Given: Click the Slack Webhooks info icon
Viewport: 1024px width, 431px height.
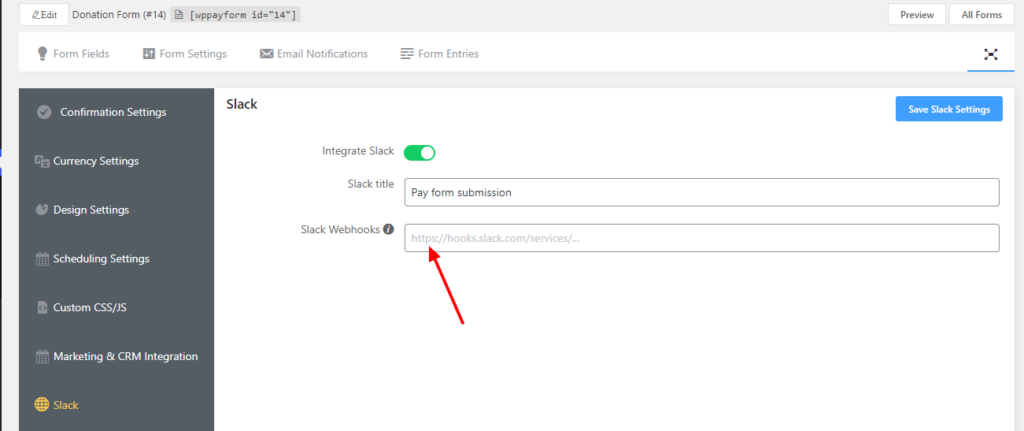Looking at the screenshot, I should pyautogui.click(x=389, y=229).
